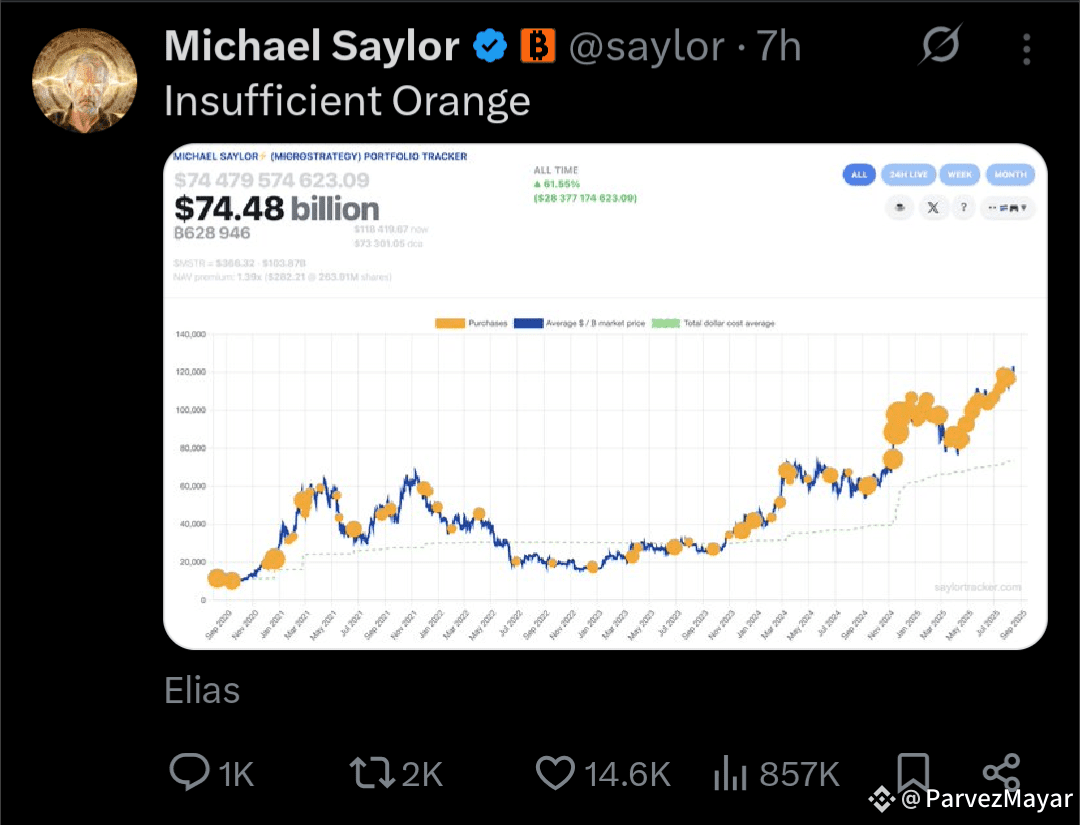Switch to the MONTH time range tab
This screenshot has width=1080, height=825.
click(x=1010, y=174)
